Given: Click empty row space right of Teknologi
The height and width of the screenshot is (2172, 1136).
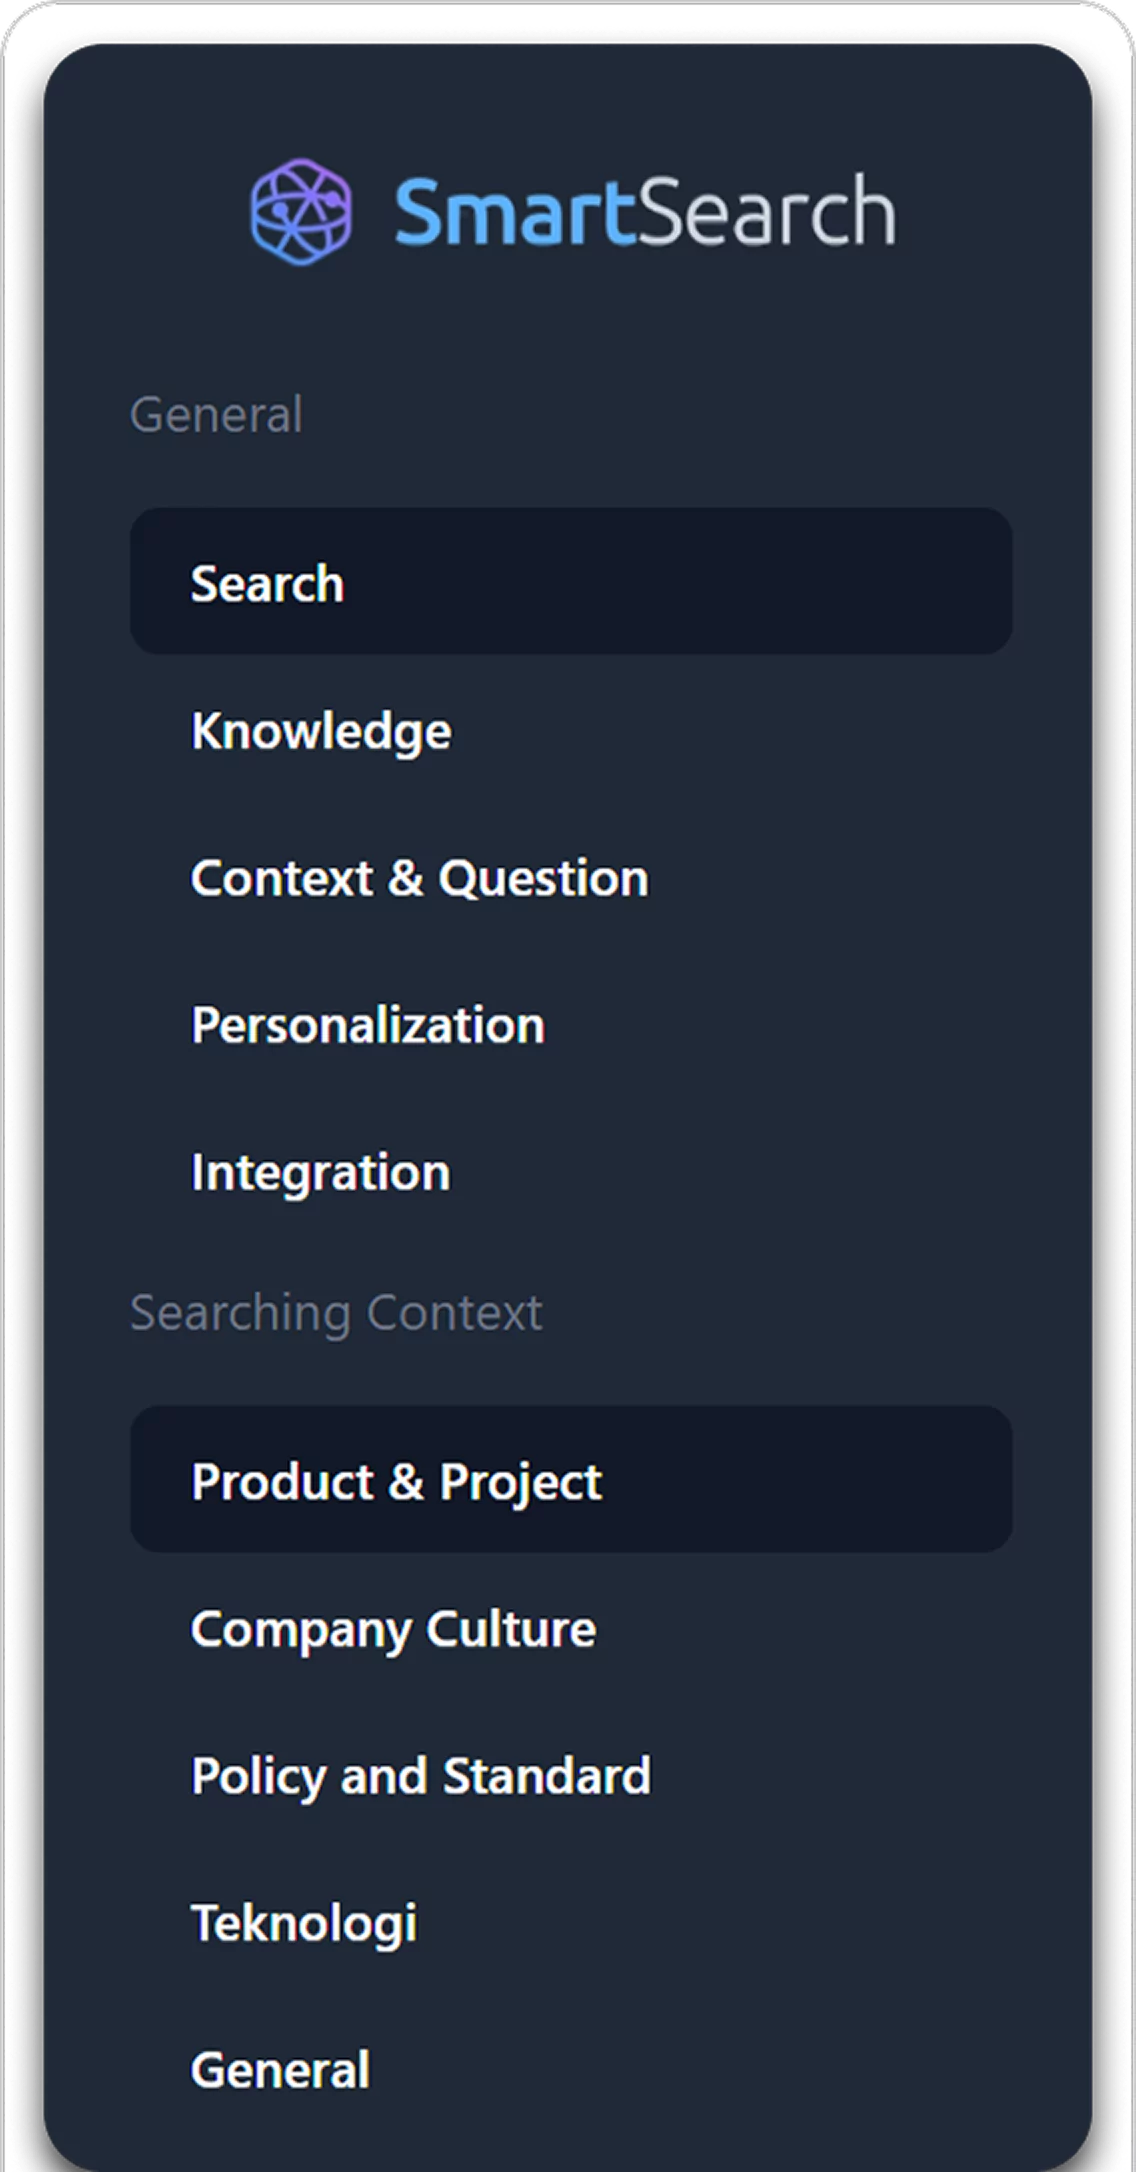Looking at the screenshot, I should tap(720, 1923).
